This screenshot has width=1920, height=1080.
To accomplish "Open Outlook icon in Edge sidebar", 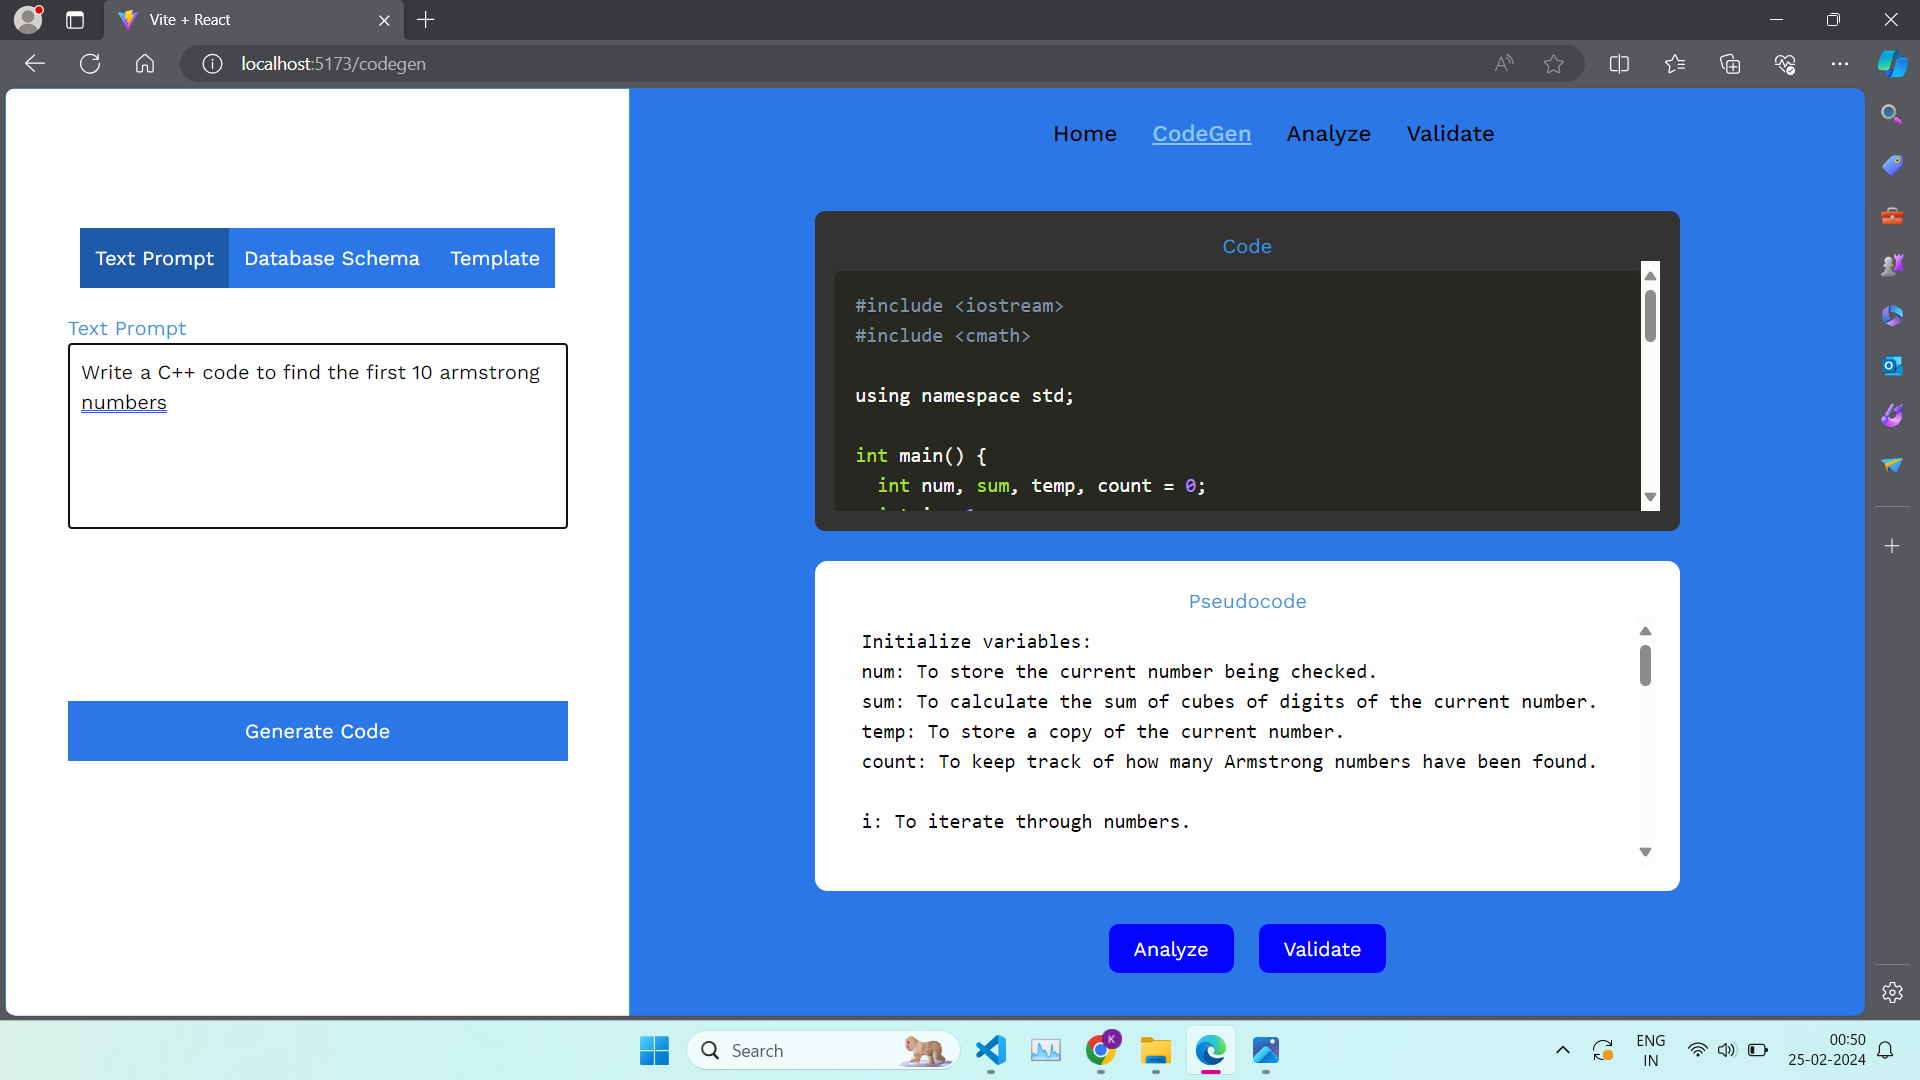I will point(1891,366).
